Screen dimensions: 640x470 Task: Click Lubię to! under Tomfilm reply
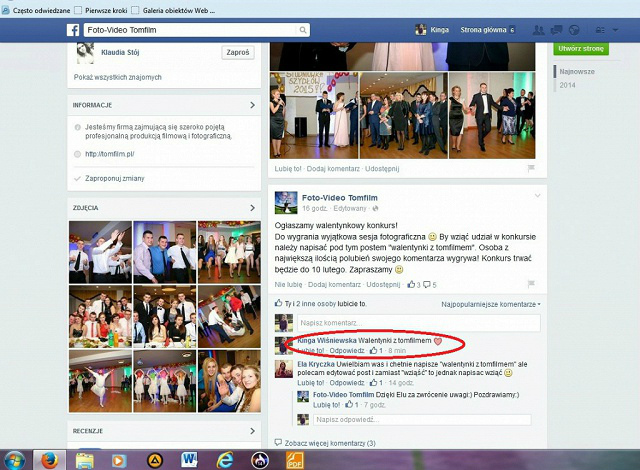[x=326, y=405]
